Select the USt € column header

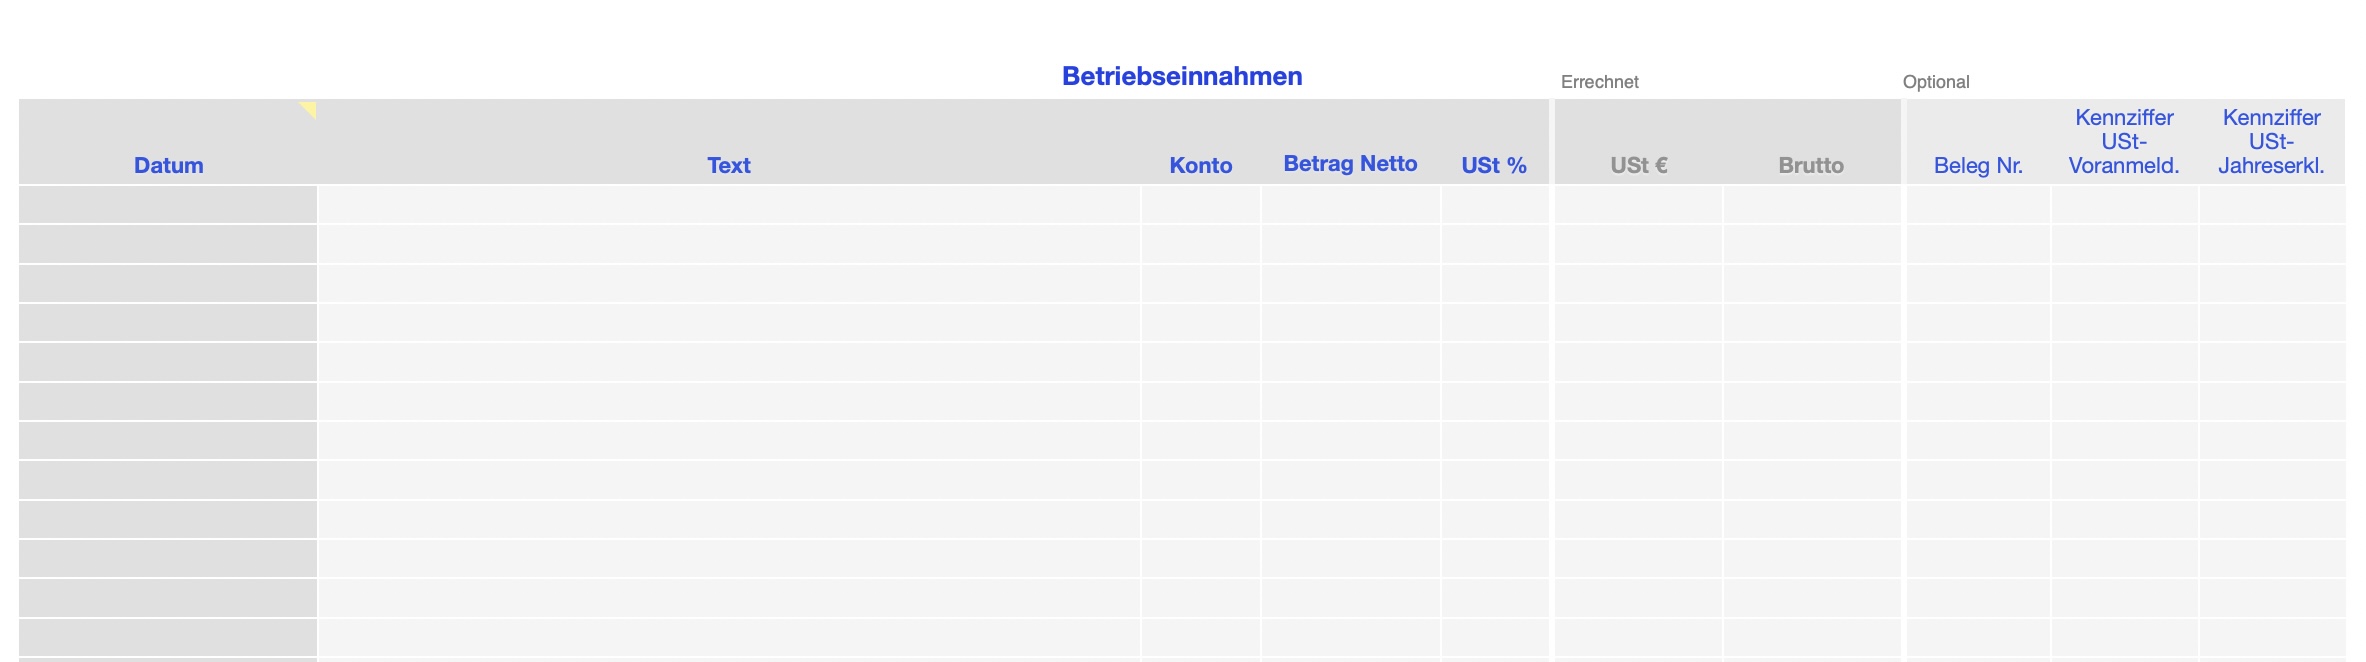coord(1638,165)
